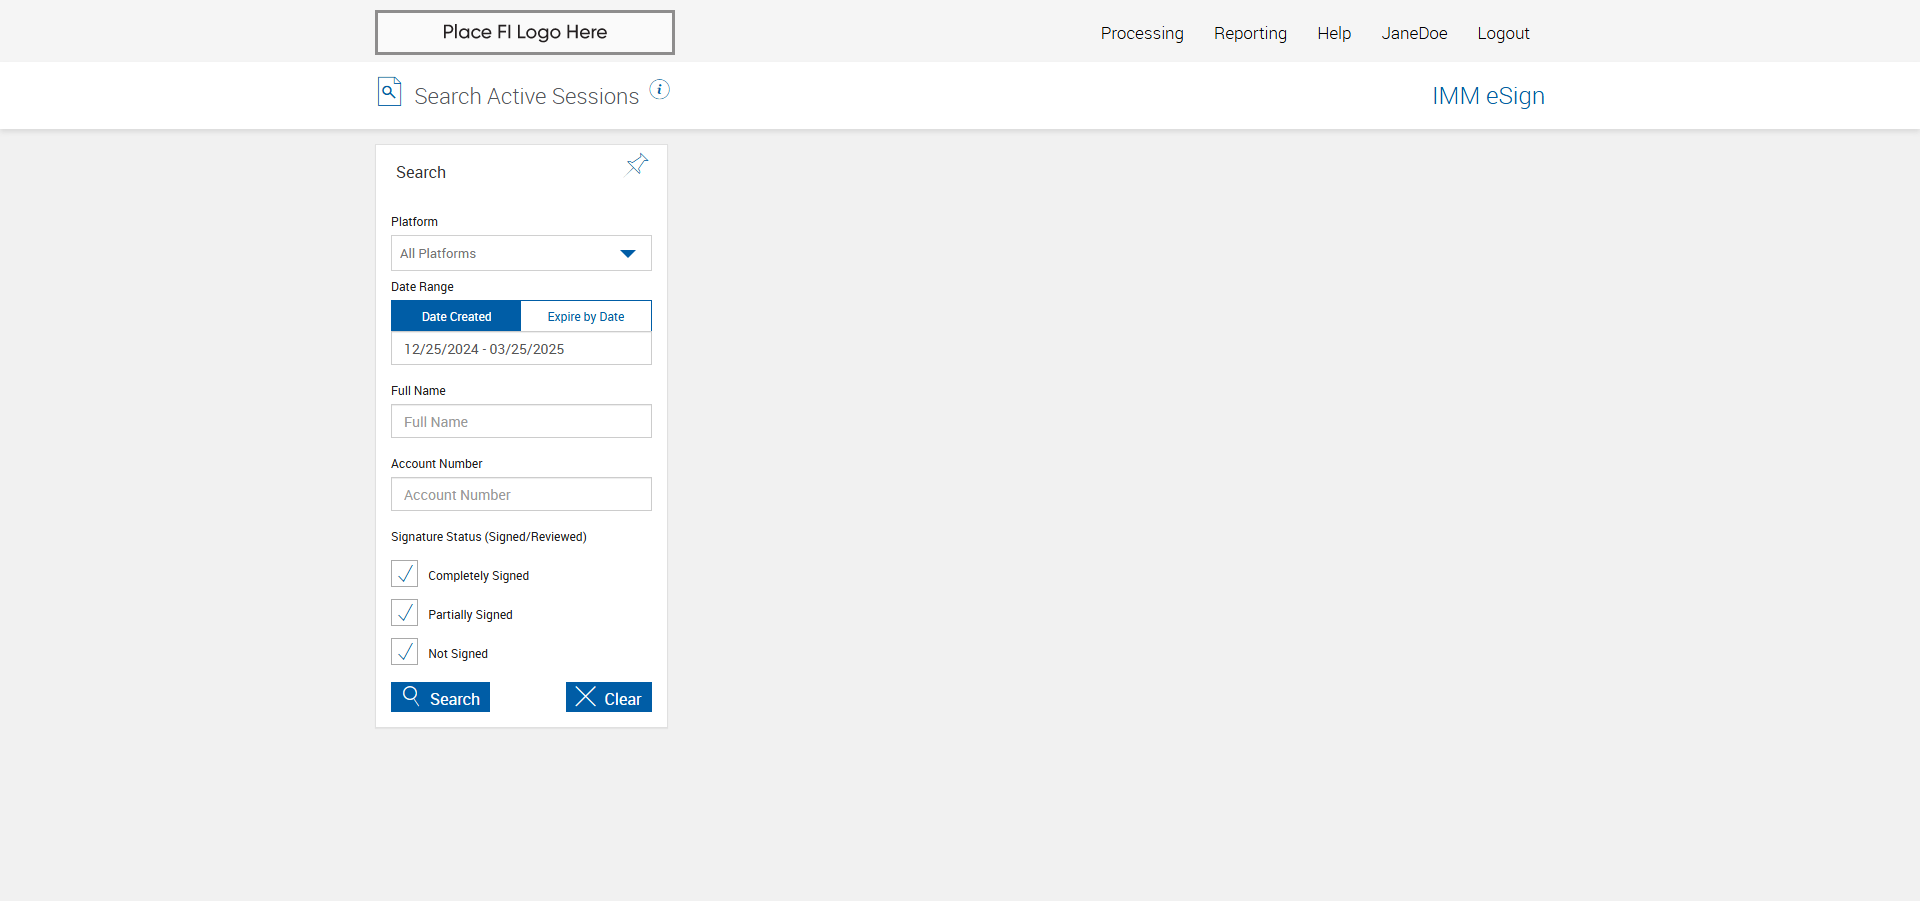
Task: Switch to Expire by Date tab
Action: [586, 316]
